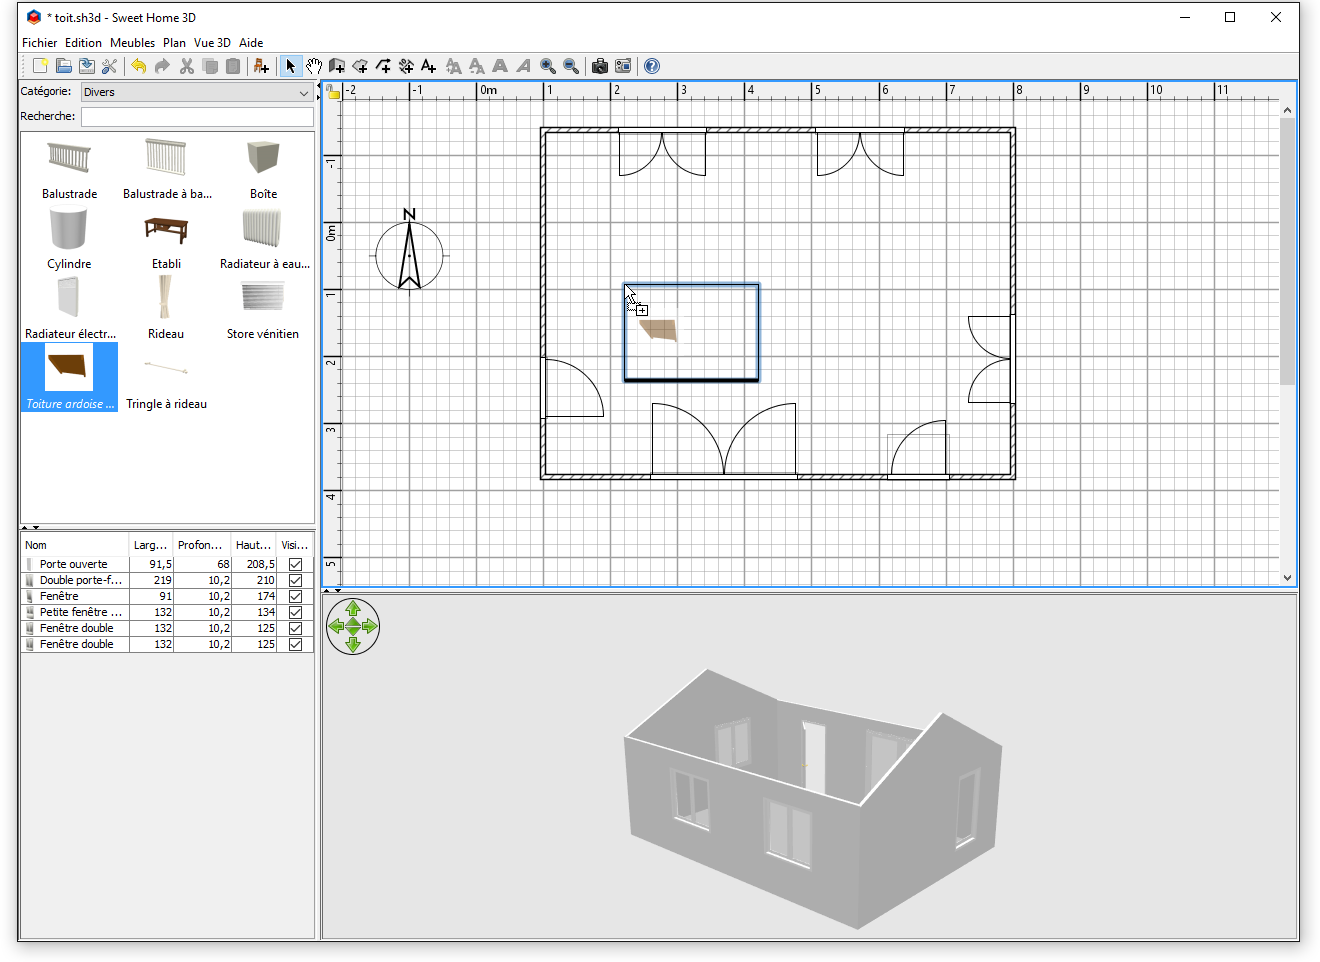Click the Paste clipboard icon
1320x962 pixels.
(x=233, y=66)
